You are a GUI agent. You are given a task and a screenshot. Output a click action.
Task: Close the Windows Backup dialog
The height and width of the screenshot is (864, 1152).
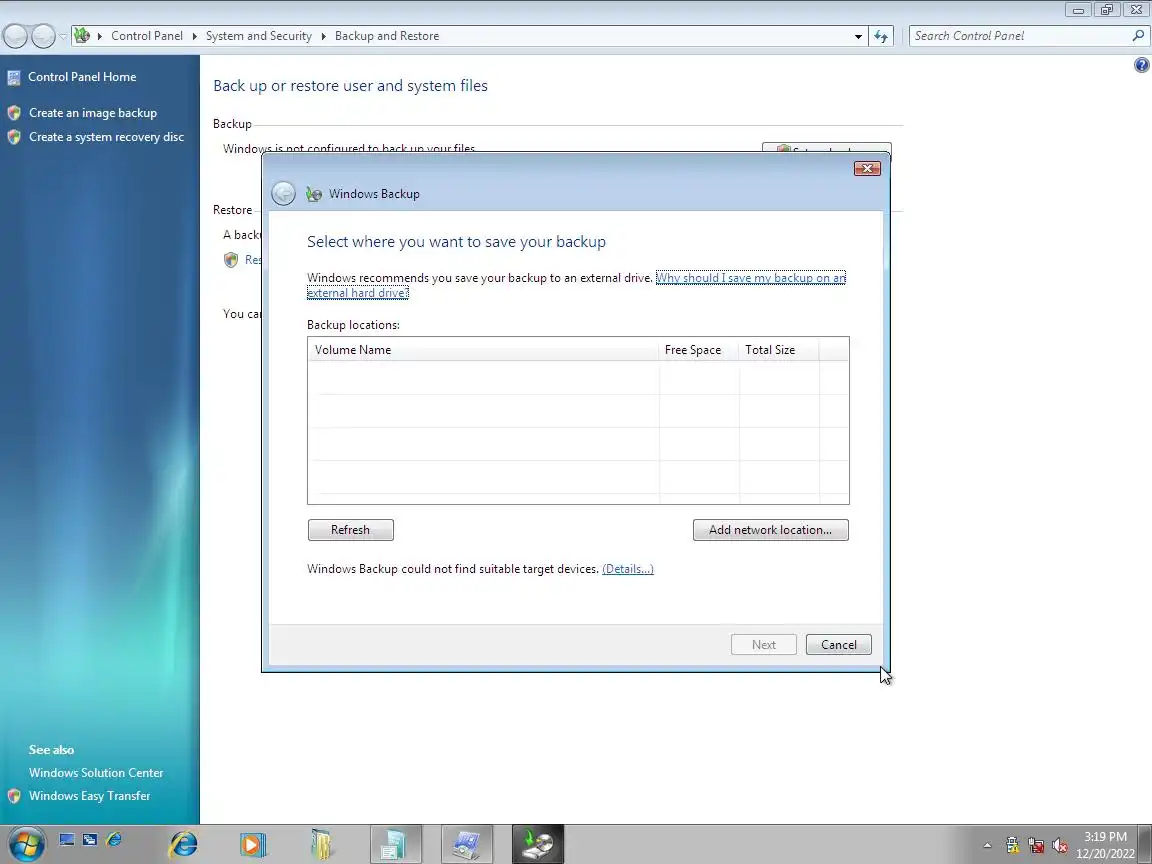867,169
